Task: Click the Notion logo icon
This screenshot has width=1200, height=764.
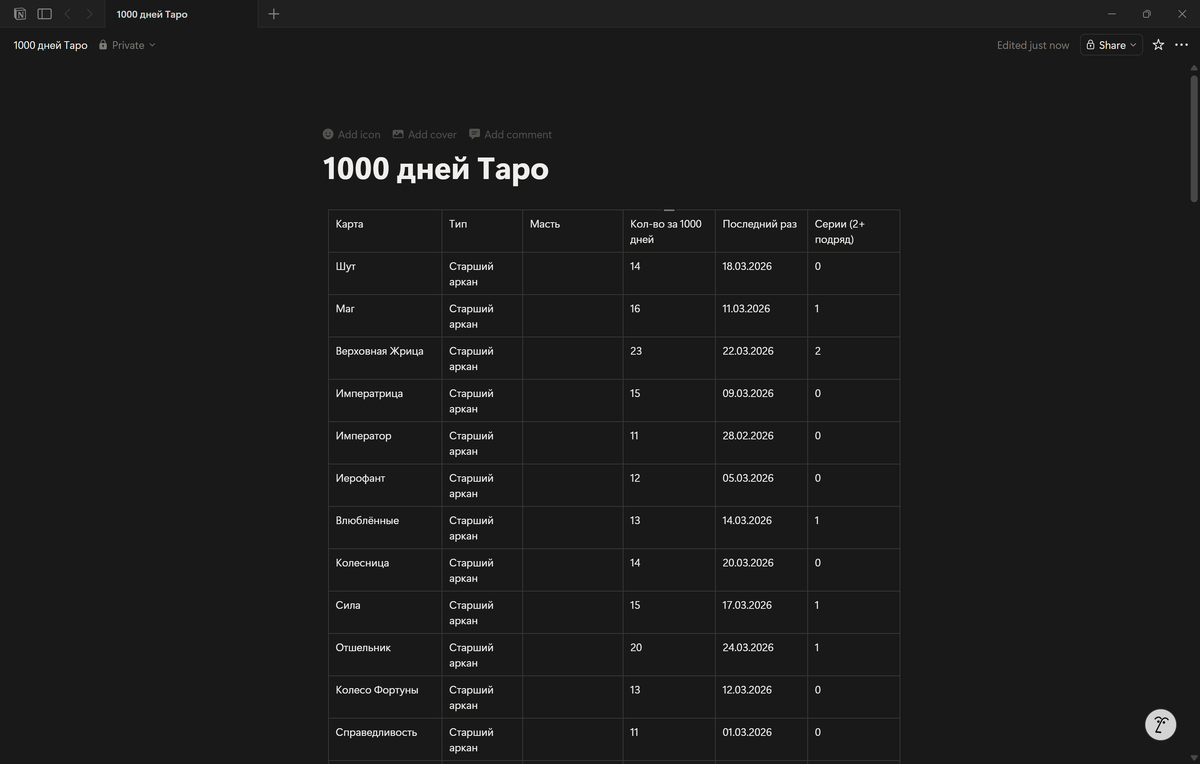Action: [20, 14]
